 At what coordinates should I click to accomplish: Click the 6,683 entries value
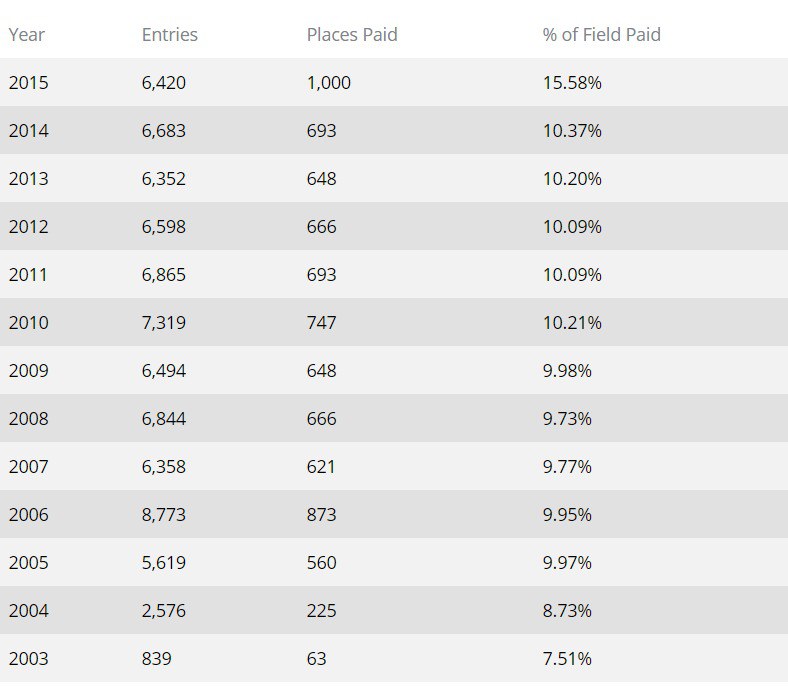pos(164,131)
